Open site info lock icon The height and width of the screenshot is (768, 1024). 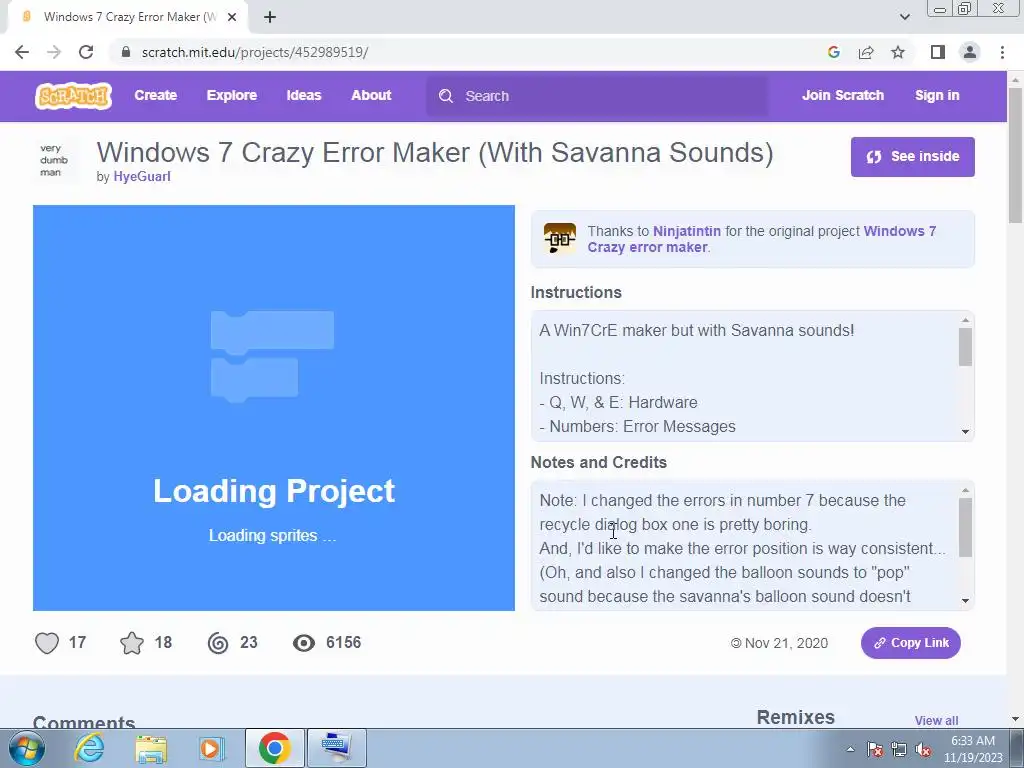pos(126,52)
